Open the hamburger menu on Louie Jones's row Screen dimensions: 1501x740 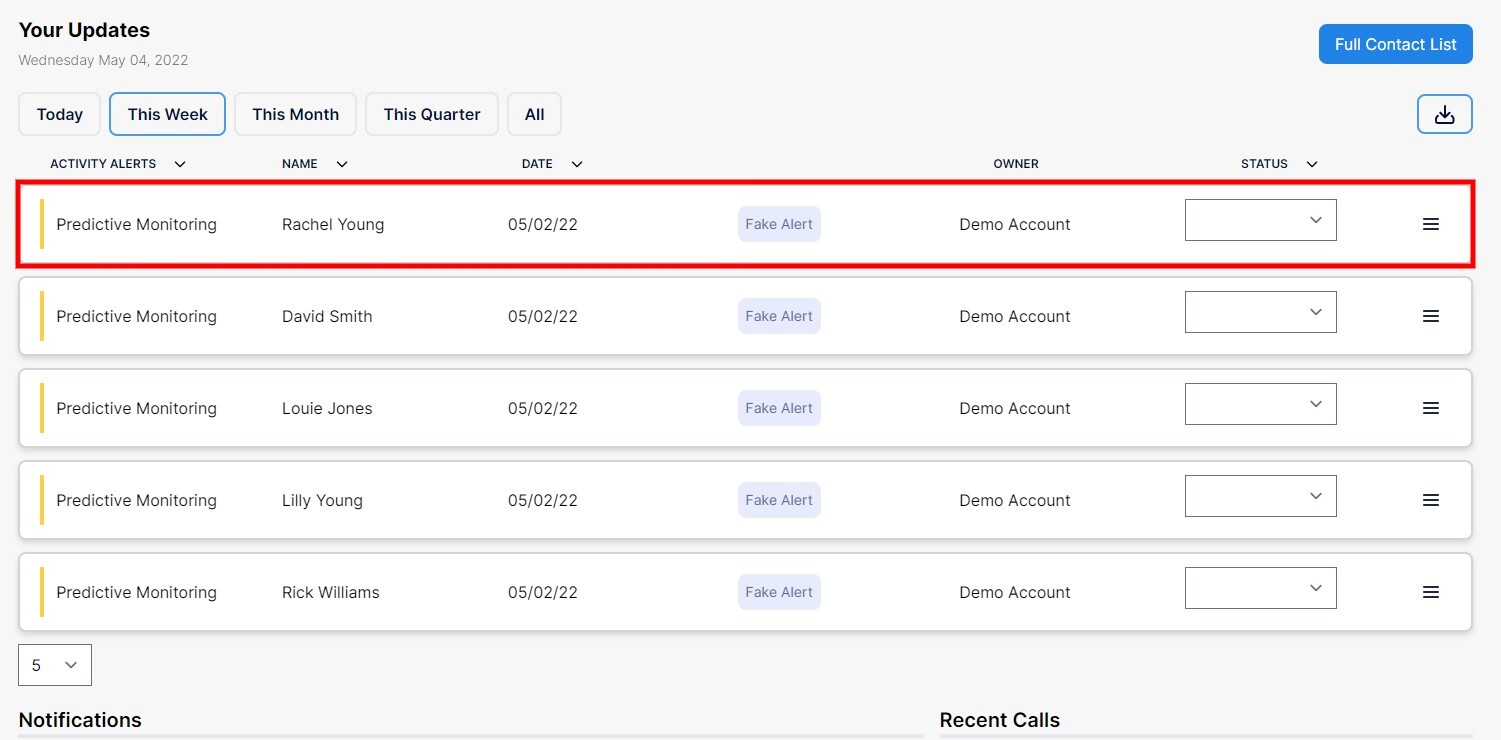tap(1431, 408)
